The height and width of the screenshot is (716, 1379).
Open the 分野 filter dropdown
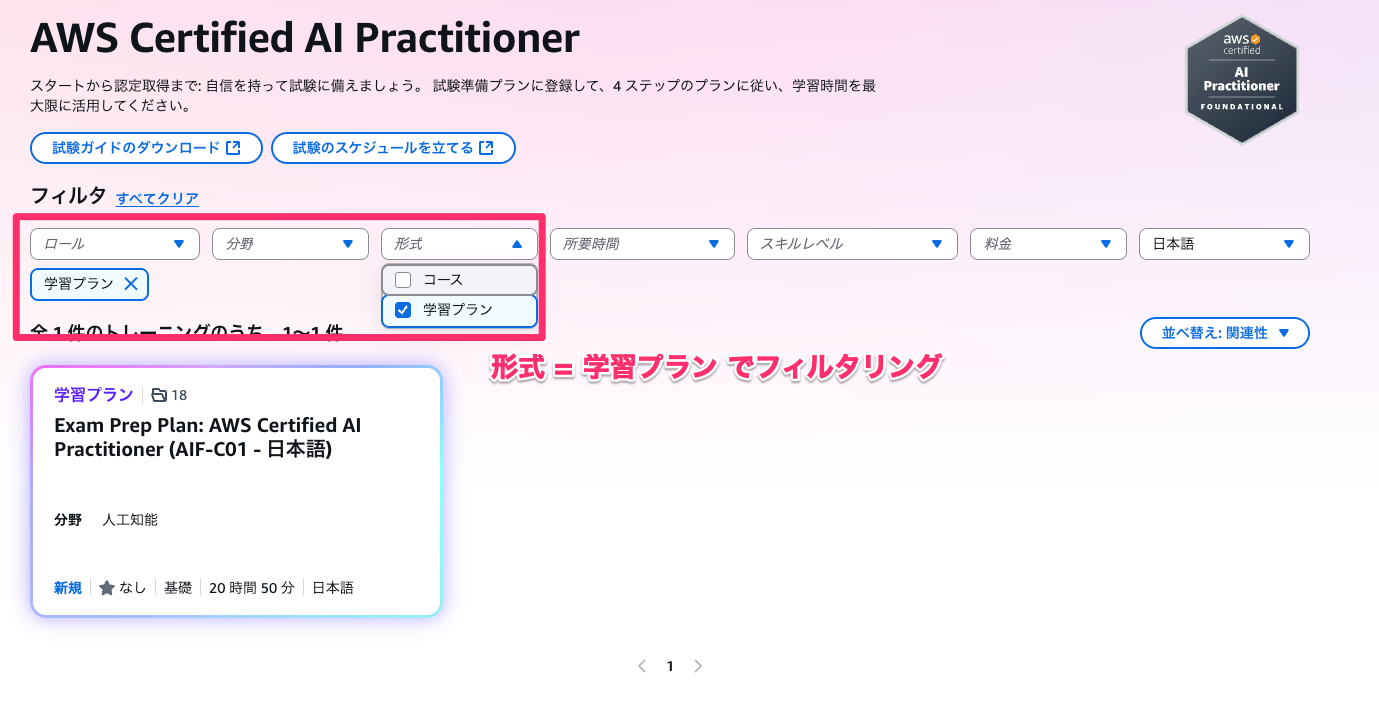pyautogui.click(x=290, y=244)
